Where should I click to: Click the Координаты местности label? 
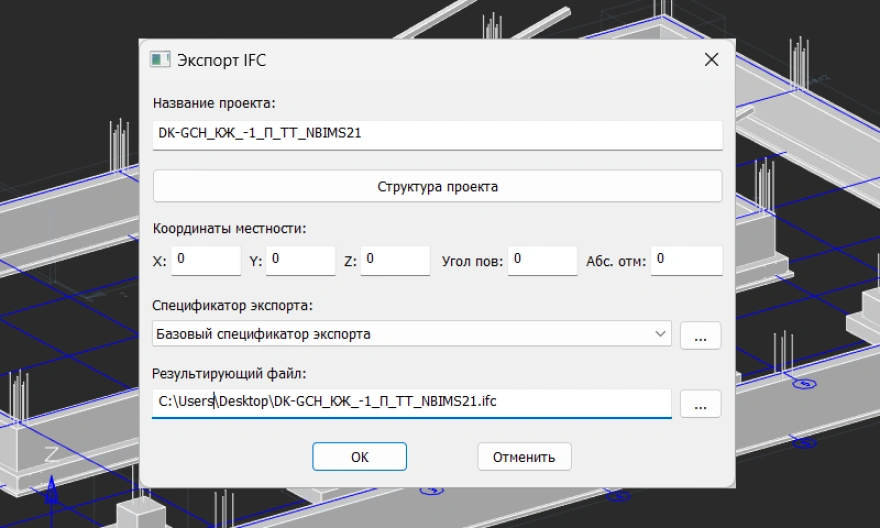coord(229,228)
